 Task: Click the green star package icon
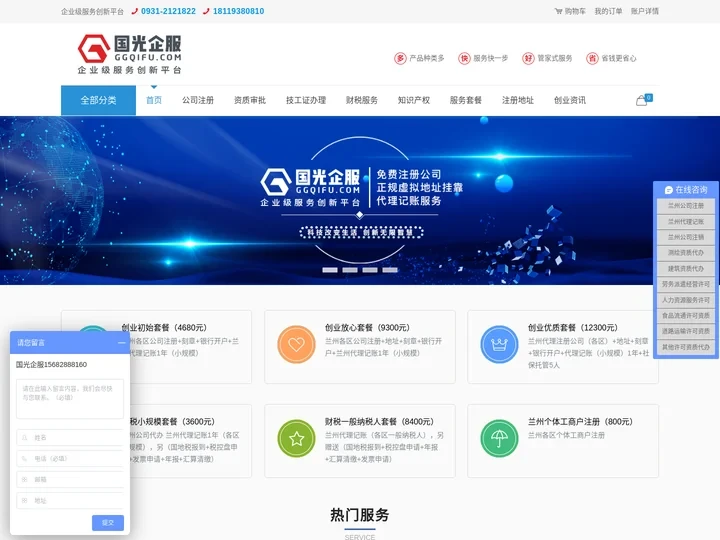click(297, 439)
